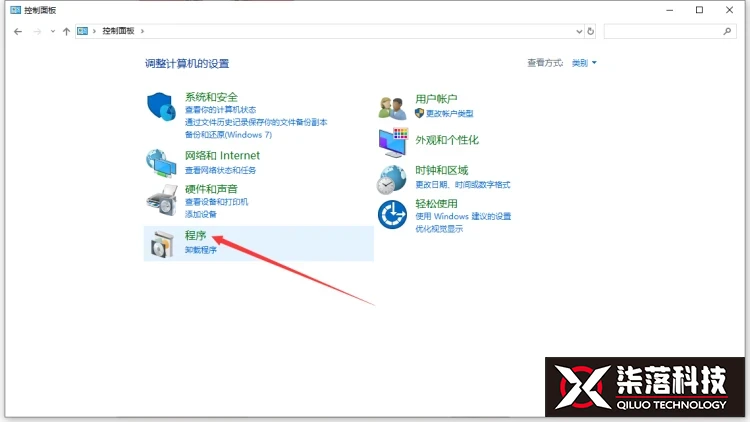Open 程序 disc box icon

(x=162, y=244)
